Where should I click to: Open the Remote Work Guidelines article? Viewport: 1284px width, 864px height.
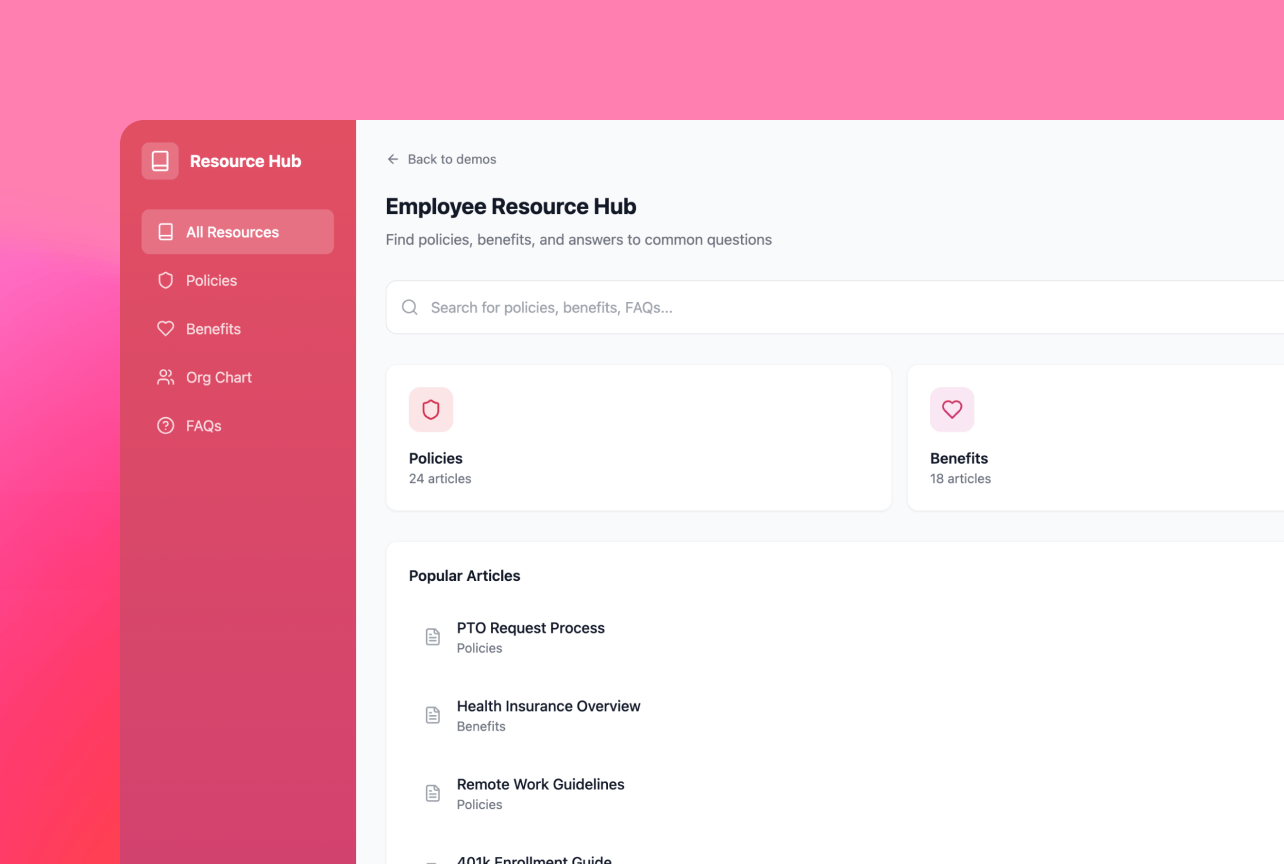540,785
